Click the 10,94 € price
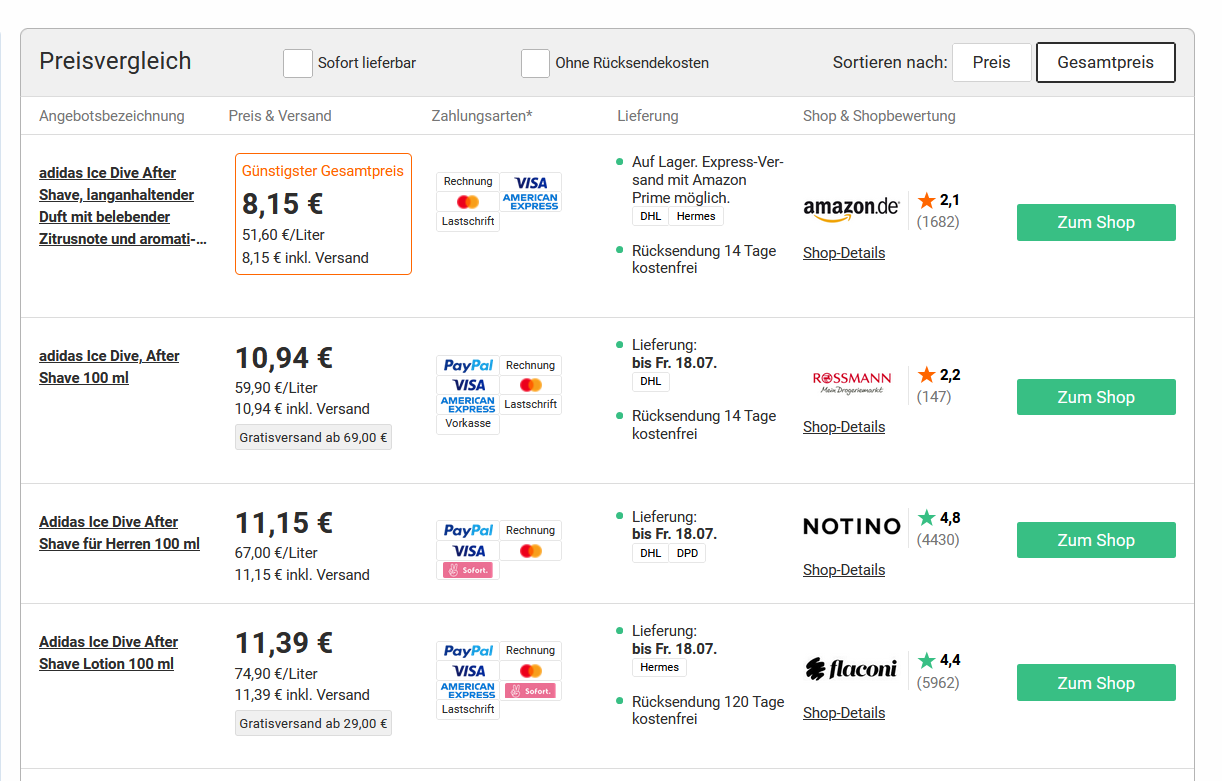The width and height of the screenshot is (1222, 781). tap(284, 358)
